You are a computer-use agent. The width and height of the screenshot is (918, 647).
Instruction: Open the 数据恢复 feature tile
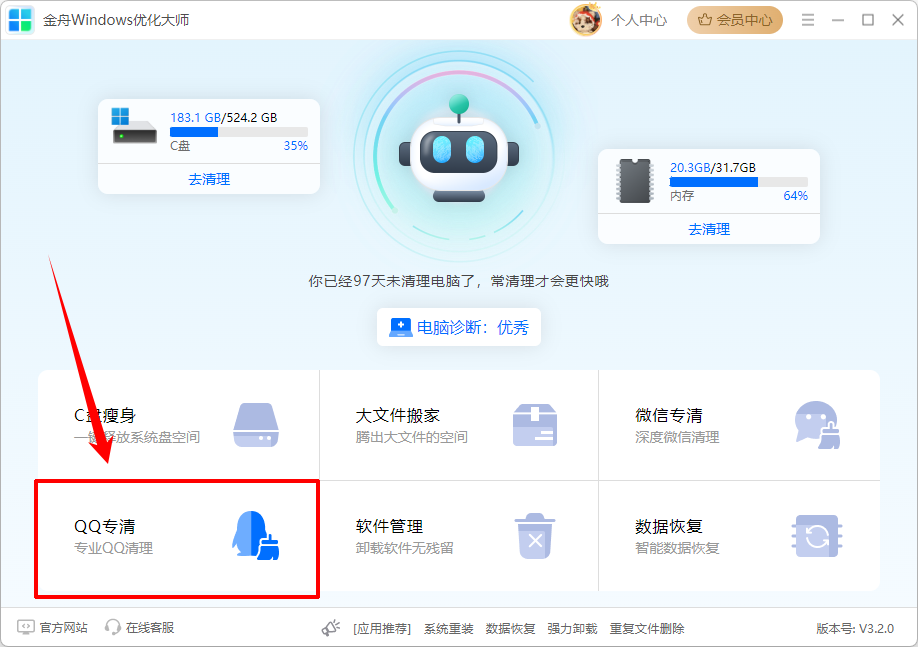[739, 536]
